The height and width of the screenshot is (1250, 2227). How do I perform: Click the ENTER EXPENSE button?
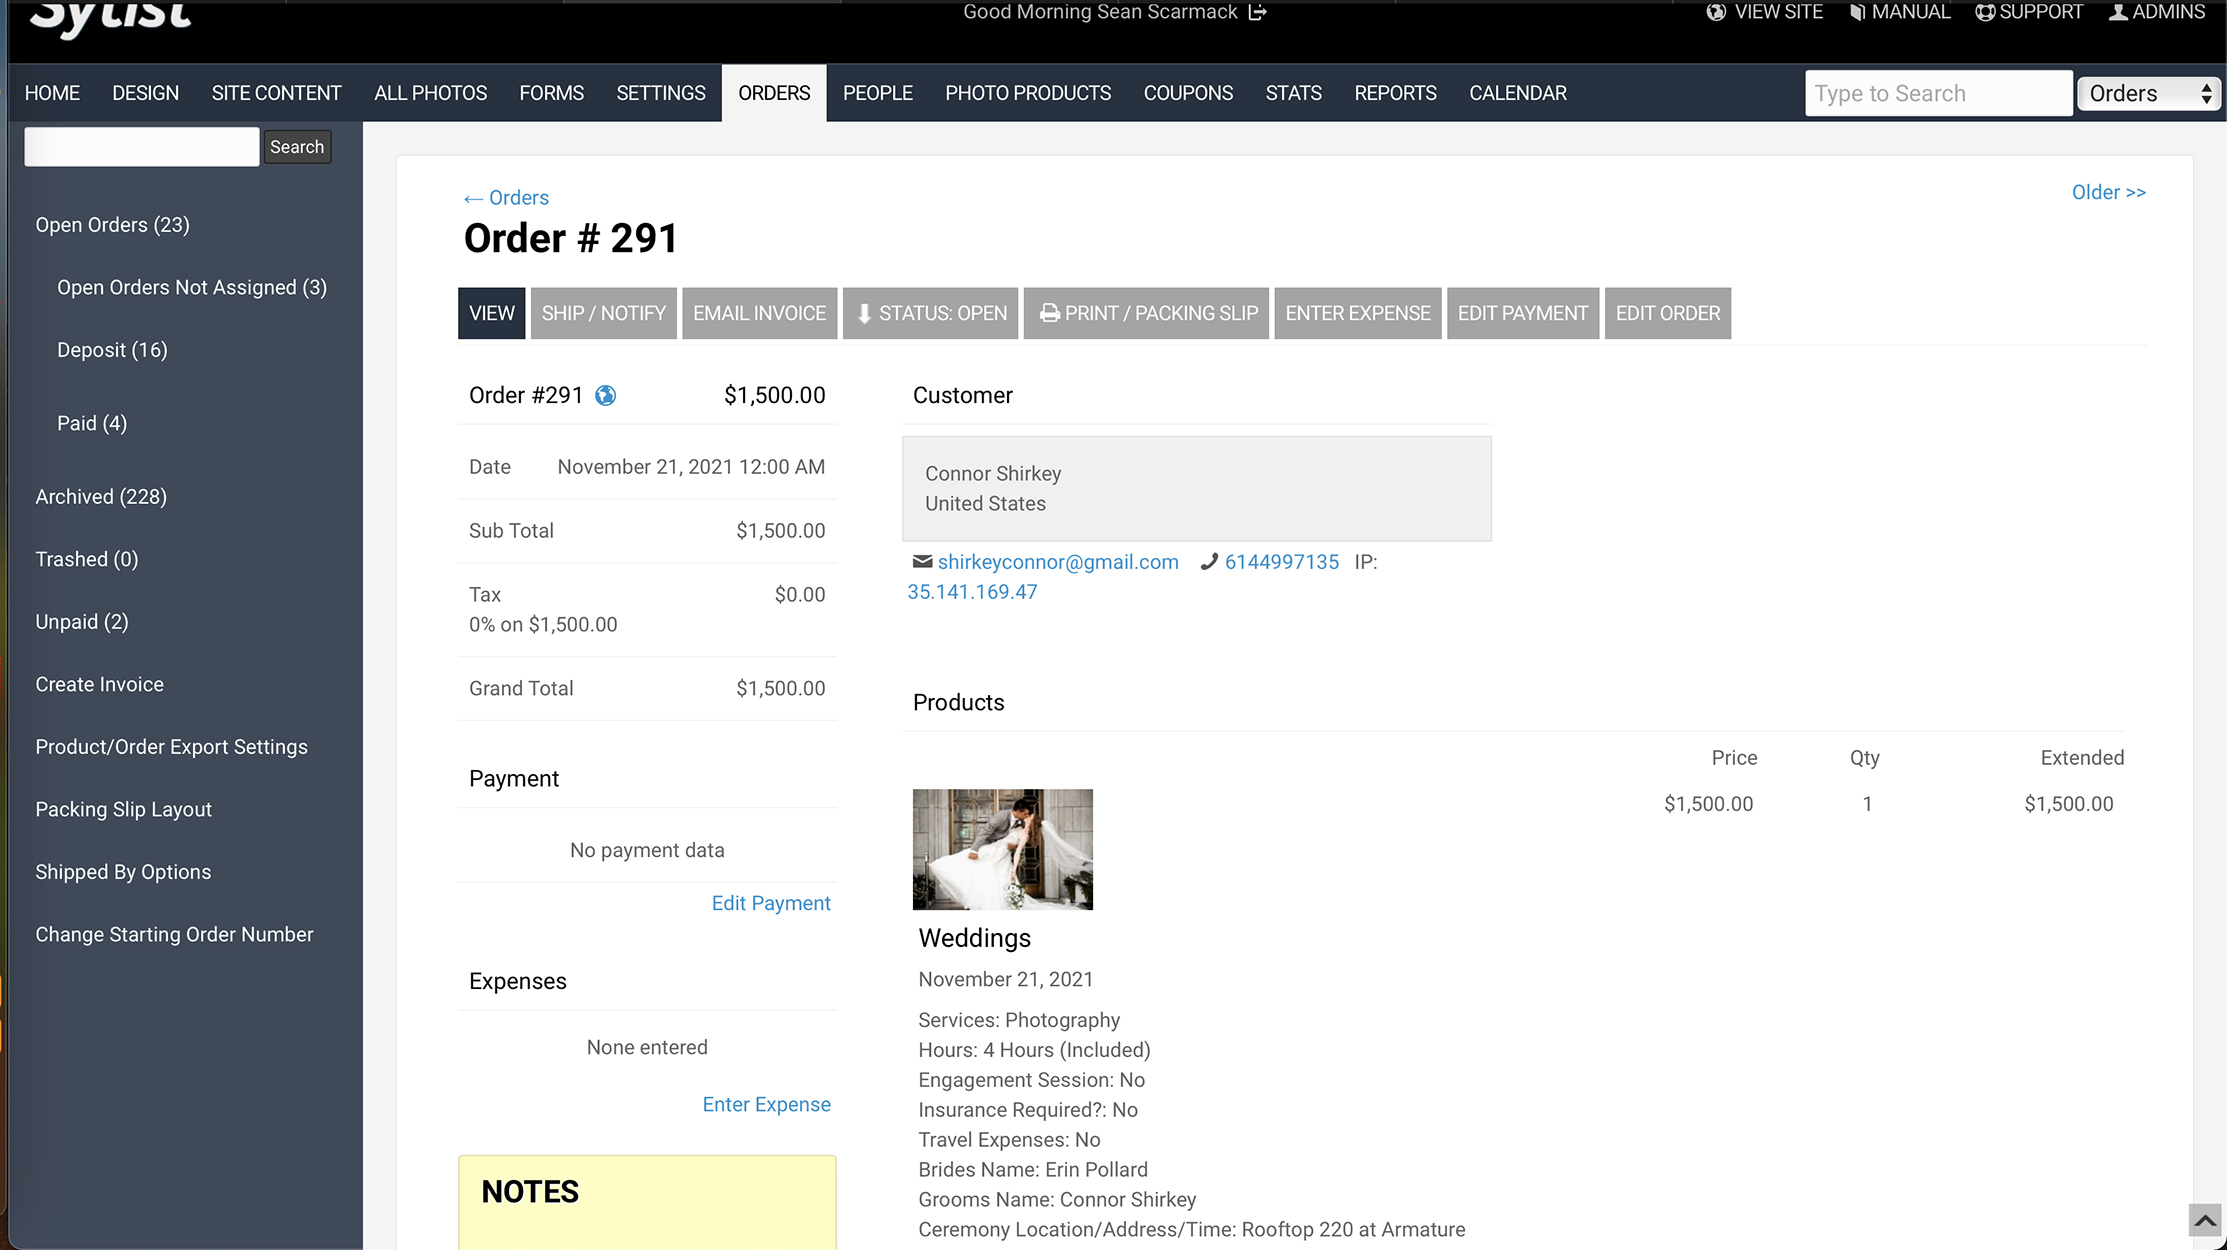(x=1358, y=314)
